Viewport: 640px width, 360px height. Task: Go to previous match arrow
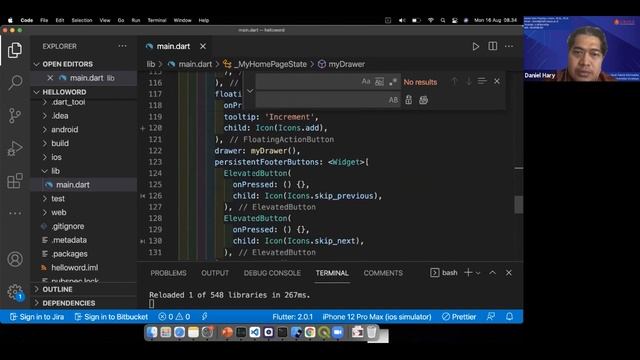pyautogui.click(x=454, y=81)
